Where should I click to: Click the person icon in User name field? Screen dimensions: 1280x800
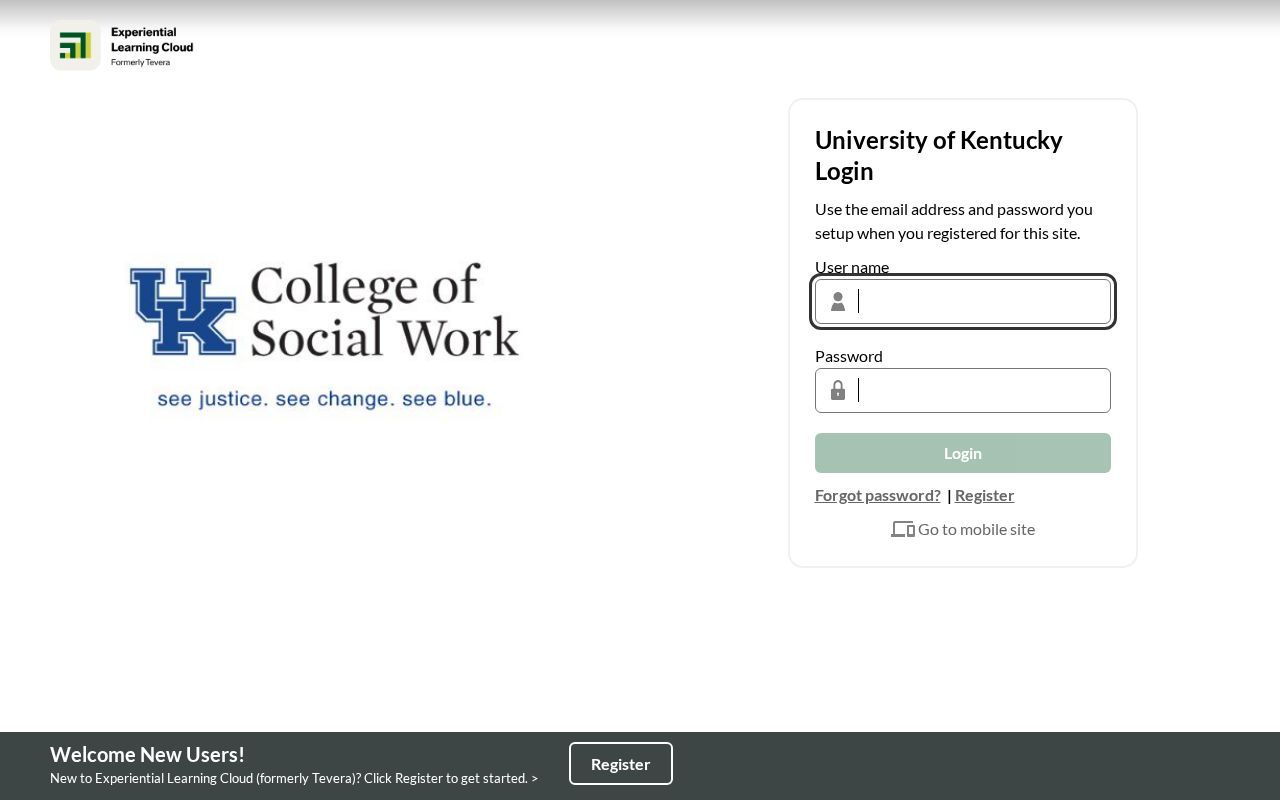838,301
